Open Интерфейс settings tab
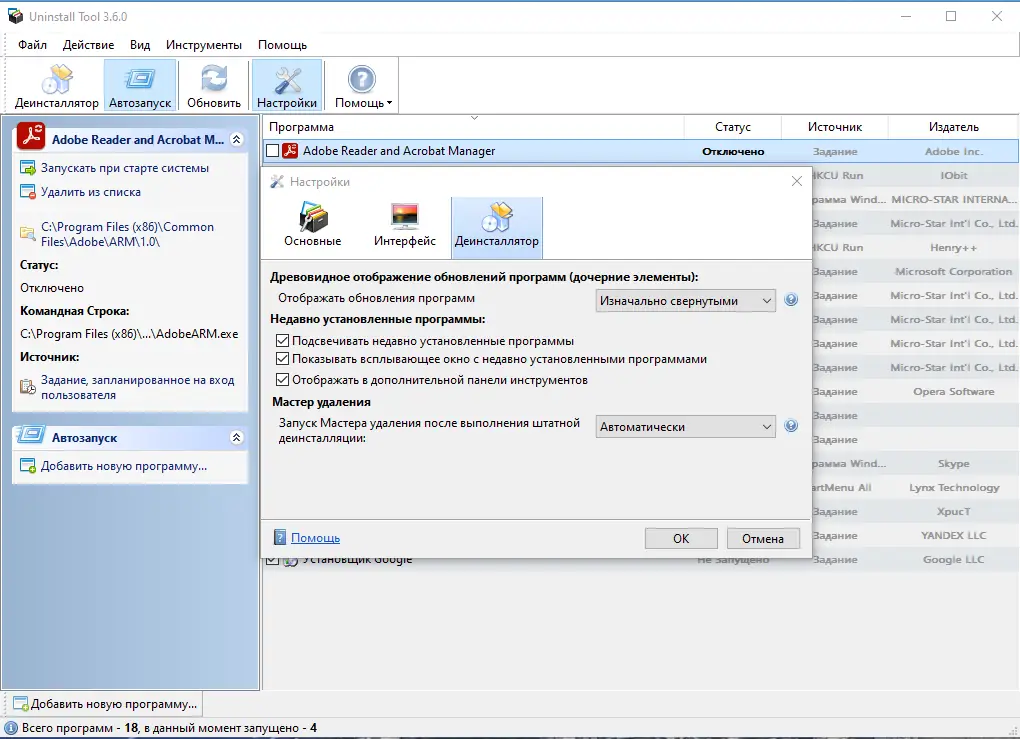Viewport: 1020px width, 739px height. (x=405, y=225)
